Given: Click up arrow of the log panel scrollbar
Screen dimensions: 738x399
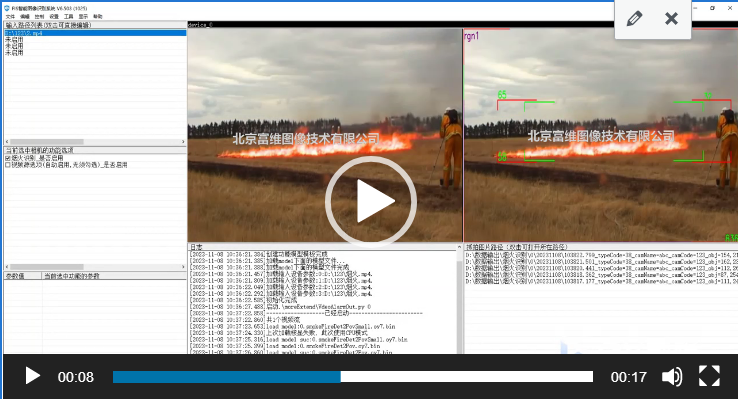Looking at the screenshot, I should [459, 247].
